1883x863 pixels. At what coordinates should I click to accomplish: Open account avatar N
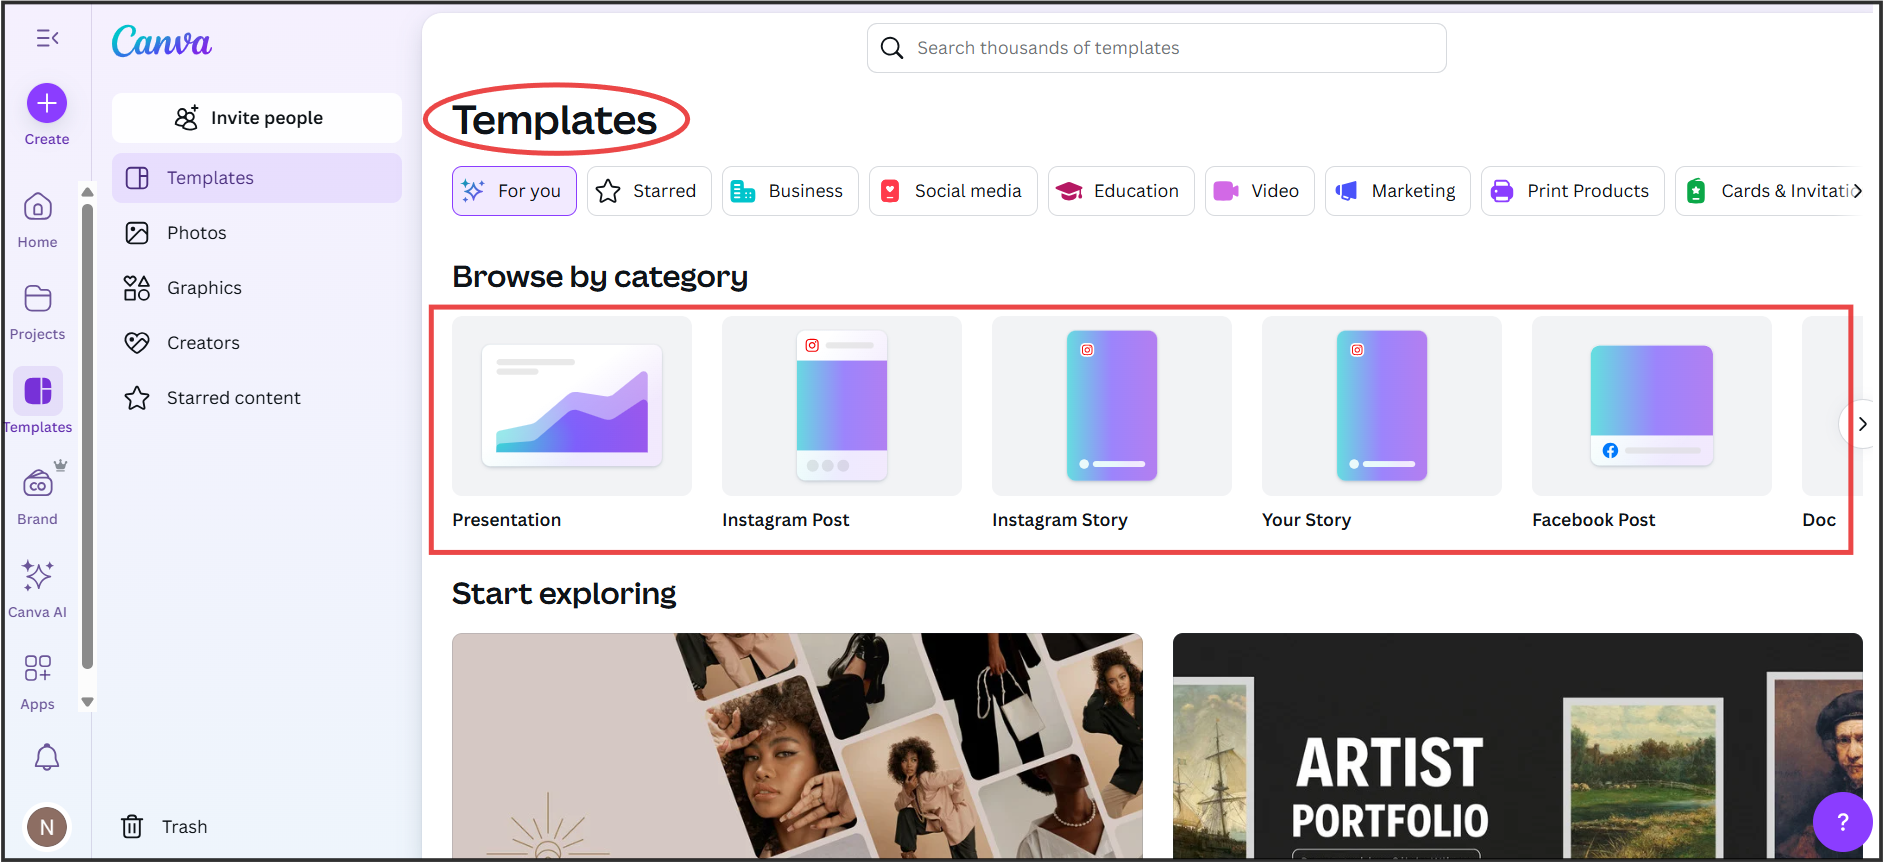[x=47, y=827]
